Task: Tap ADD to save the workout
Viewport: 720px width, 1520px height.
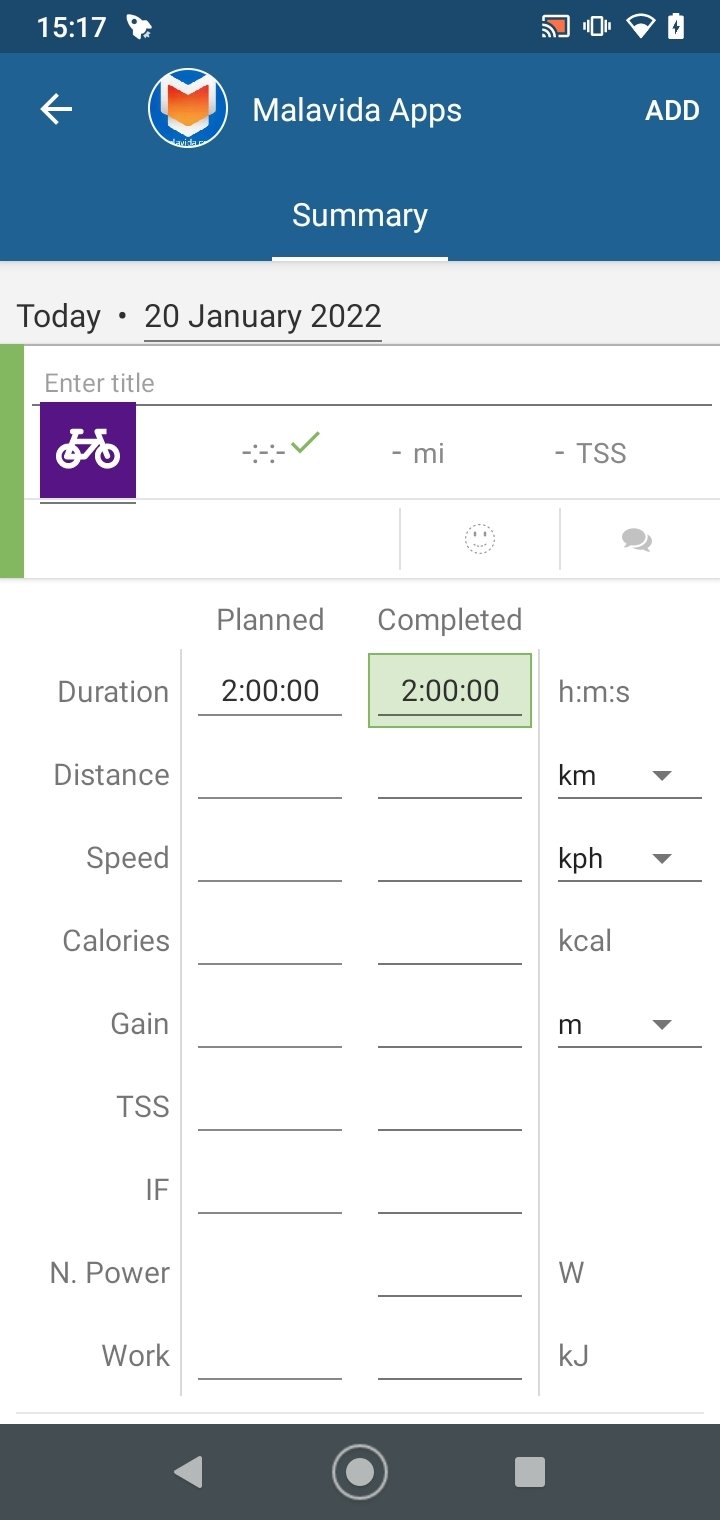Action: (672, 110)
